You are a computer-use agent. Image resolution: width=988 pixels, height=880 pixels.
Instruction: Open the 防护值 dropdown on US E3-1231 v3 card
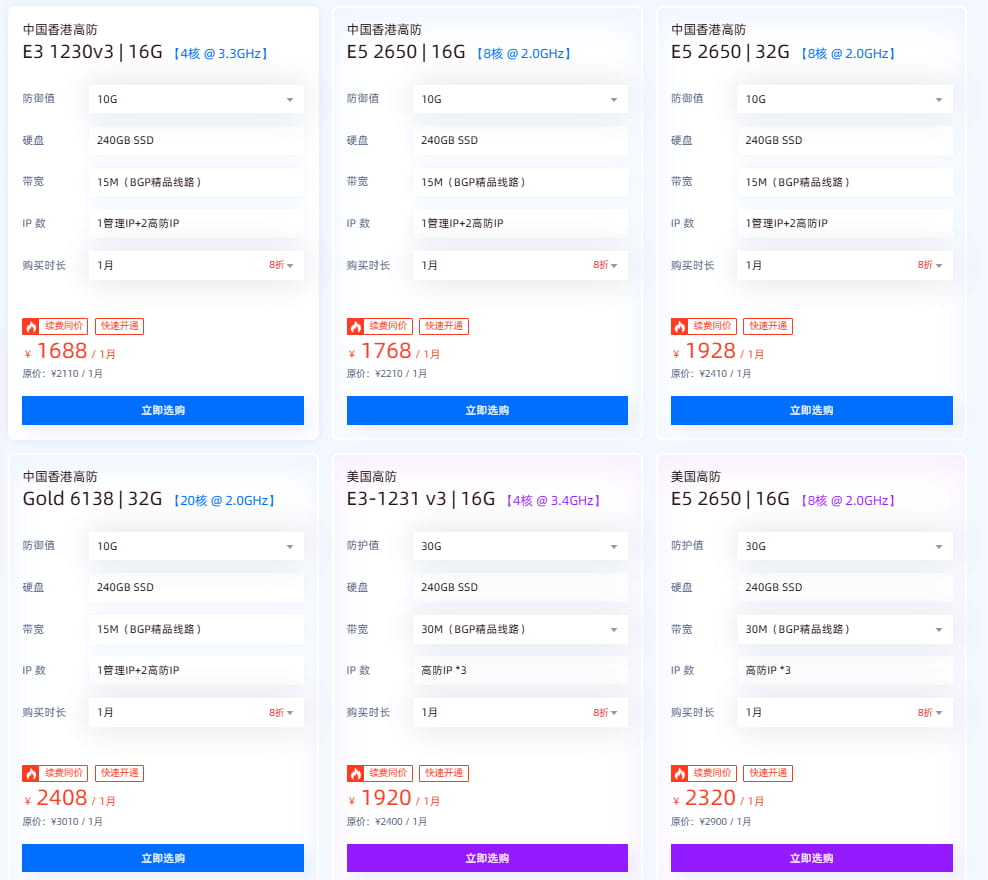pyautogui.click(x=520, y=545)
